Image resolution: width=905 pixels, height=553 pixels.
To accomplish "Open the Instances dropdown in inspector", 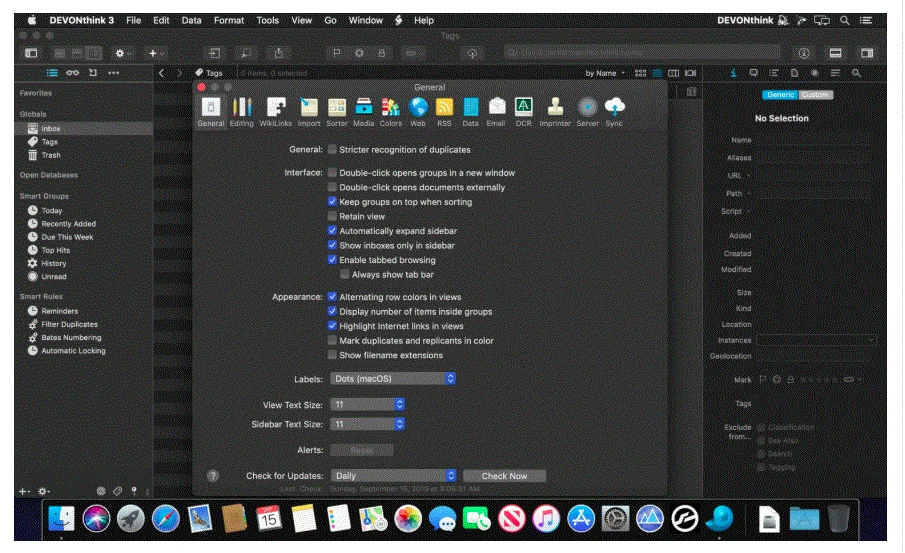I will tap(816, 341).
